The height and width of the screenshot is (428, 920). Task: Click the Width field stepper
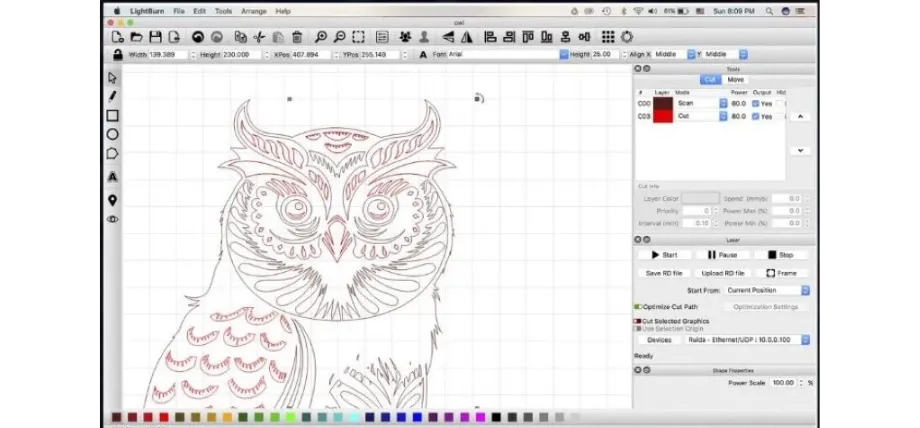[192, 54]
